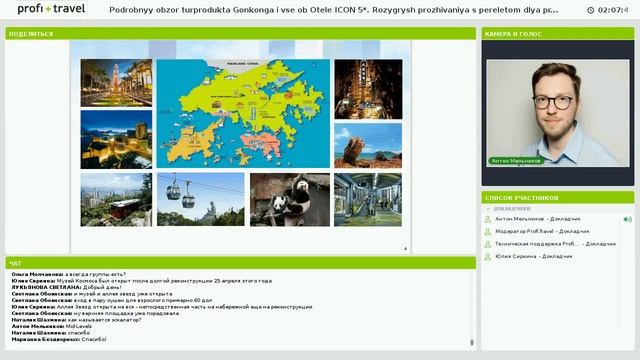This screenshot has width=640, height=360.
Task: Click the Антон Мельников name label on video
Action: pos(516,161)
